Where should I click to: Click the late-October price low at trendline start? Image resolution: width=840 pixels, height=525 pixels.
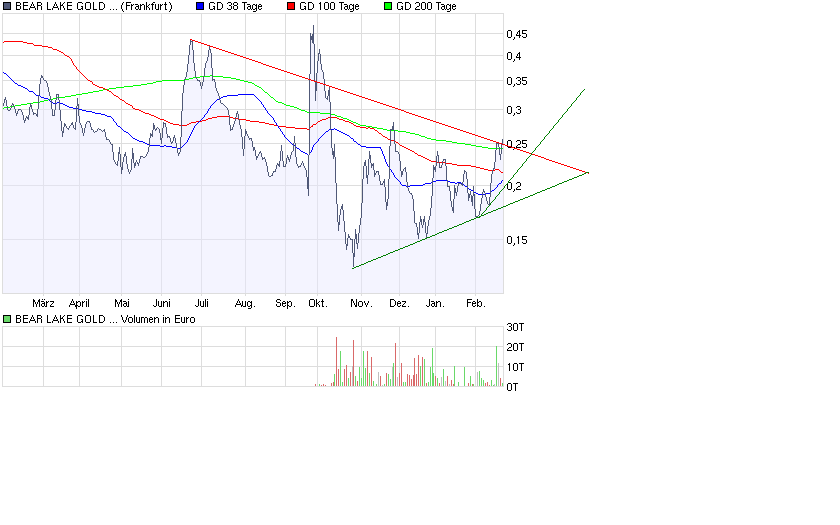point(354,267)
